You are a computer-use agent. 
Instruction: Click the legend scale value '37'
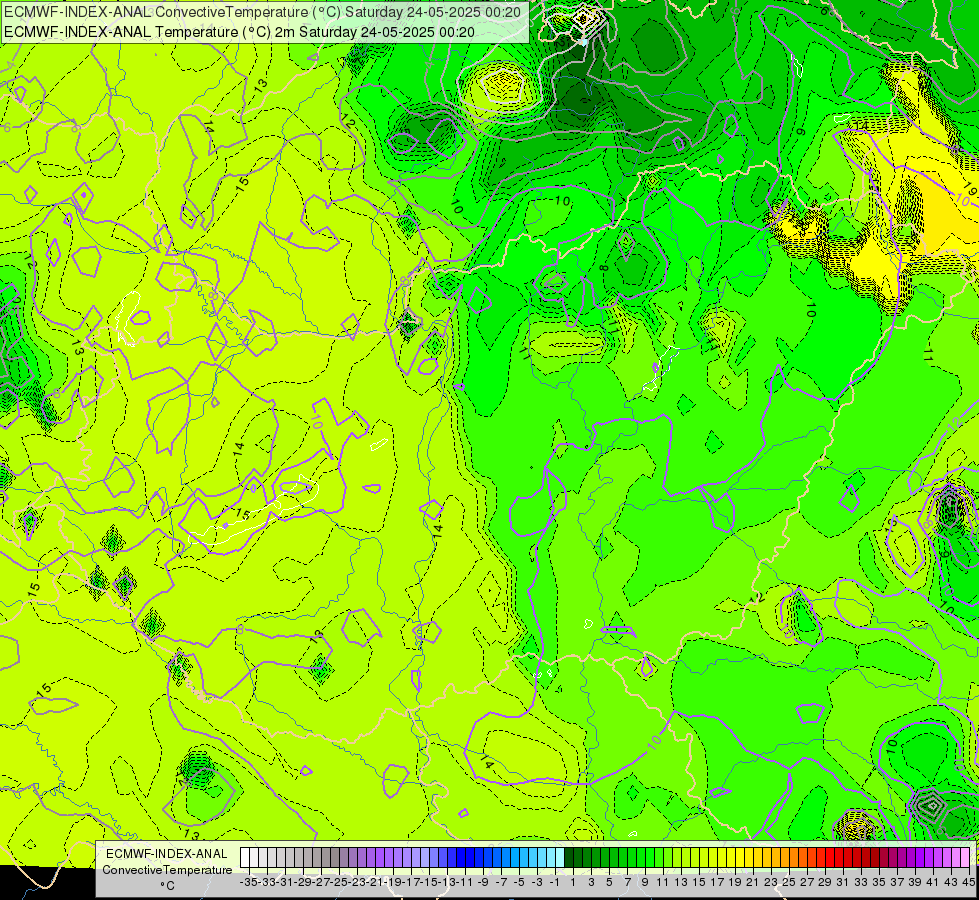tap(897, 882)
